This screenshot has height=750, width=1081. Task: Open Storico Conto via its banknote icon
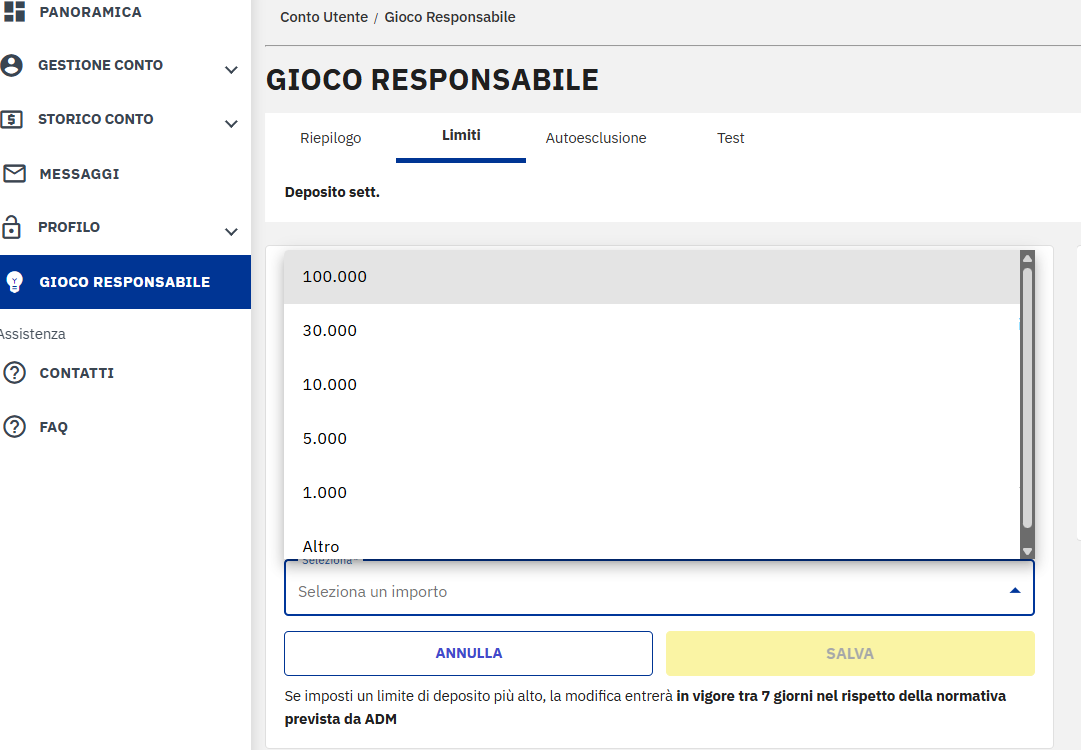[14, 119]
